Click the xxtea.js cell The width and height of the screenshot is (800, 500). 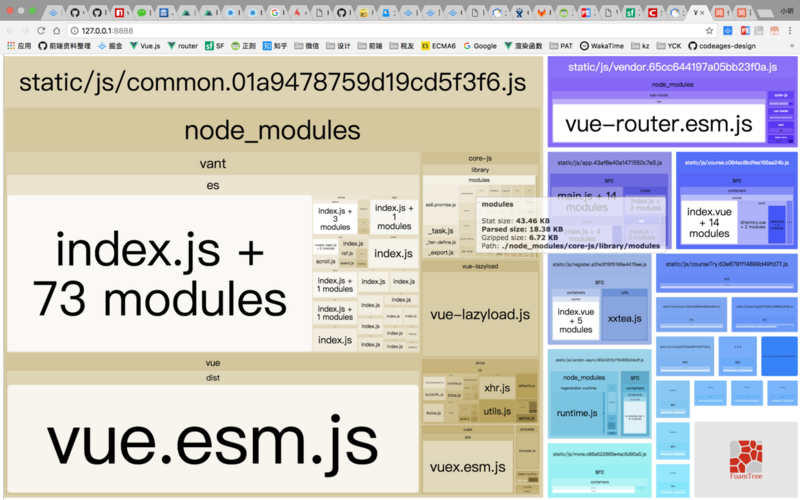tap(624, 318)
